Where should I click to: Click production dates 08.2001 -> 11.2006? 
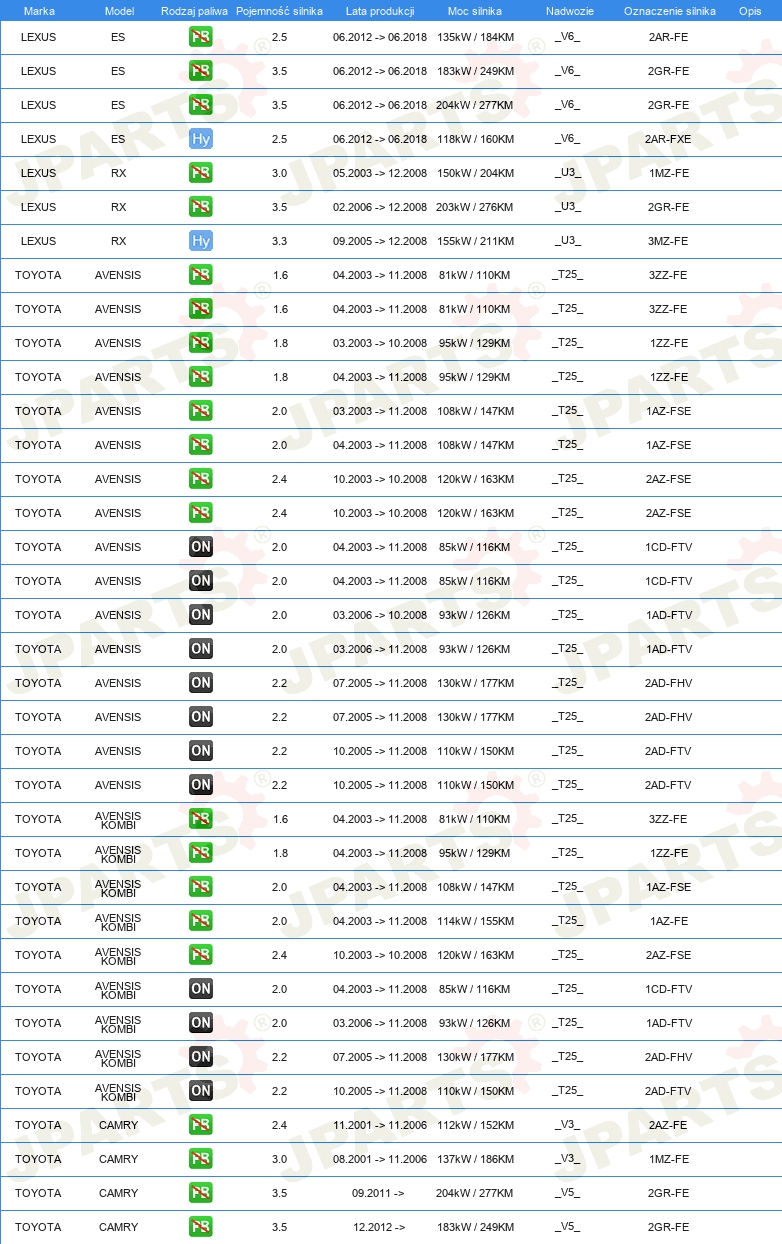click(x=380, y=1159)
